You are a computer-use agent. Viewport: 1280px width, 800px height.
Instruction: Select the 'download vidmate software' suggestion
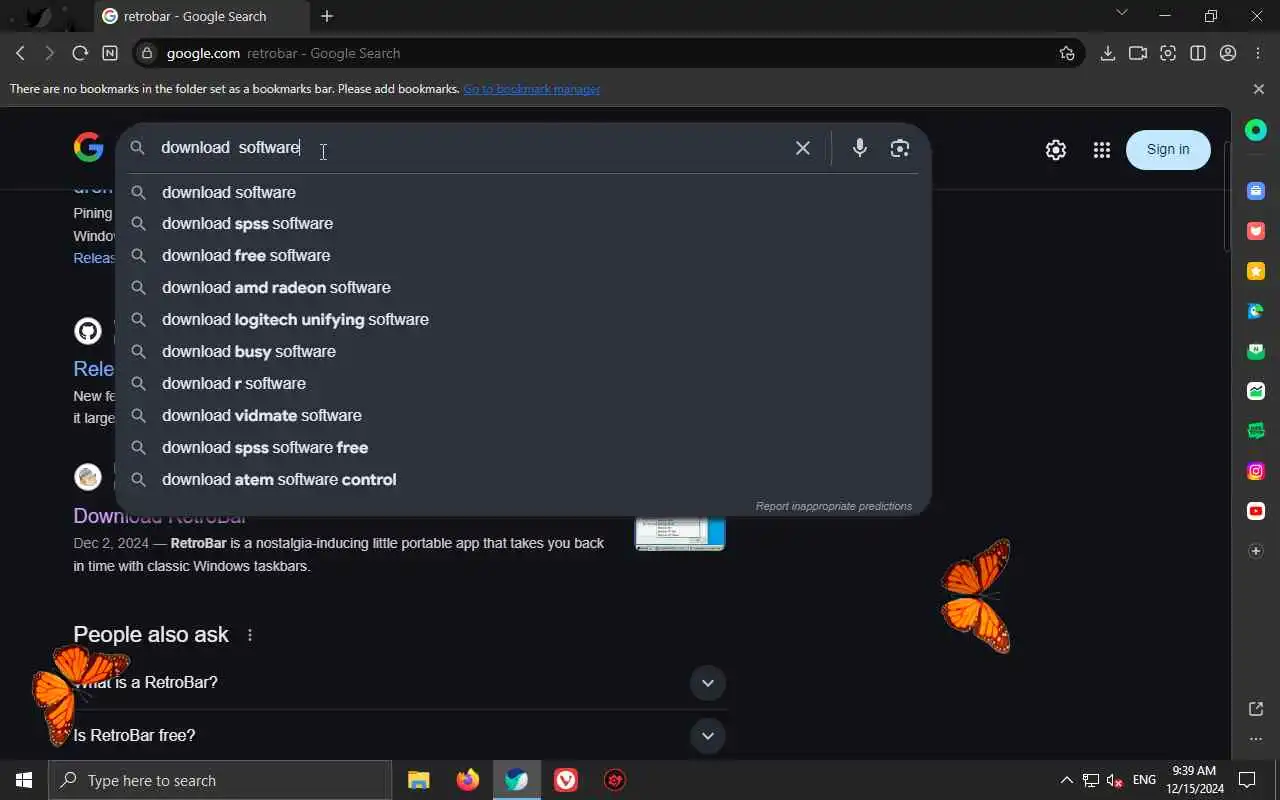523,416
